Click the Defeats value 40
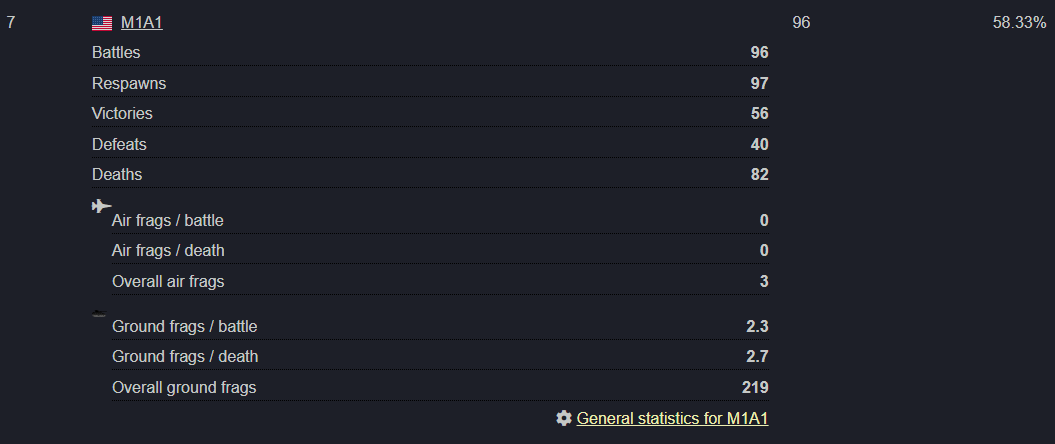Image resolution: width=1055 pixels, height=444 pixels. [760, 145]
